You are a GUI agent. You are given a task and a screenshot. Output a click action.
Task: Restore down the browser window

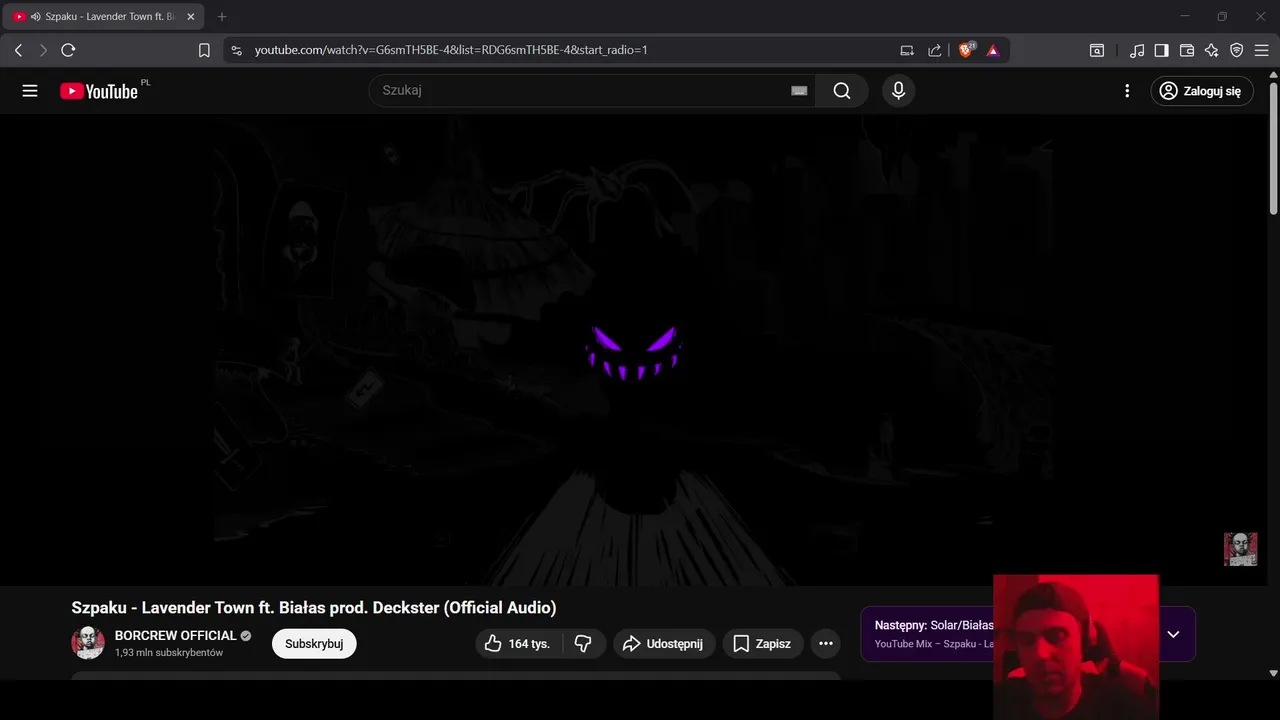tap(1222, 17)
